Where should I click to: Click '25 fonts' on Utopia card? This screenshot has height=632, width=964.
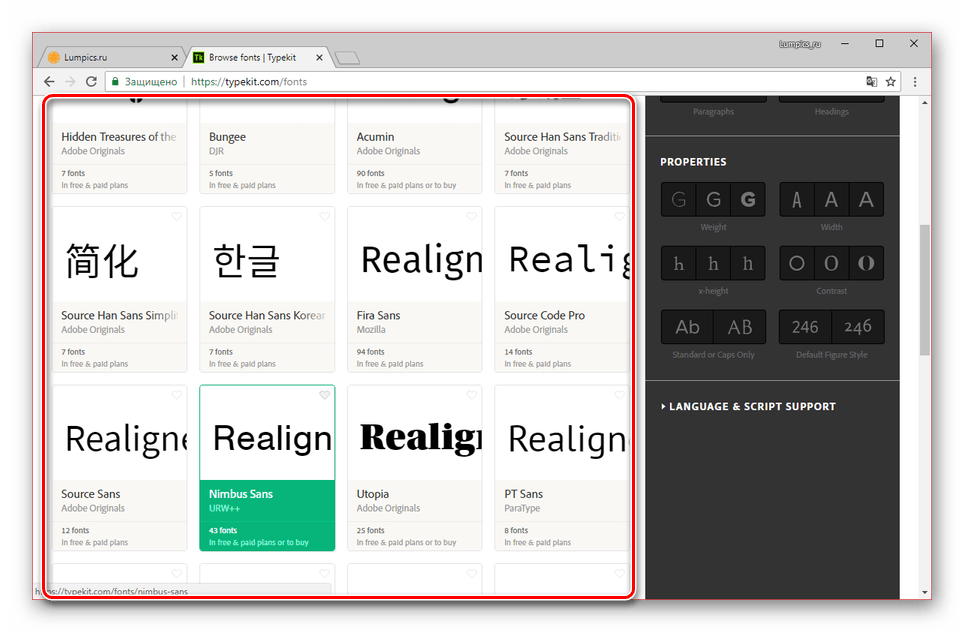point(370,531)
